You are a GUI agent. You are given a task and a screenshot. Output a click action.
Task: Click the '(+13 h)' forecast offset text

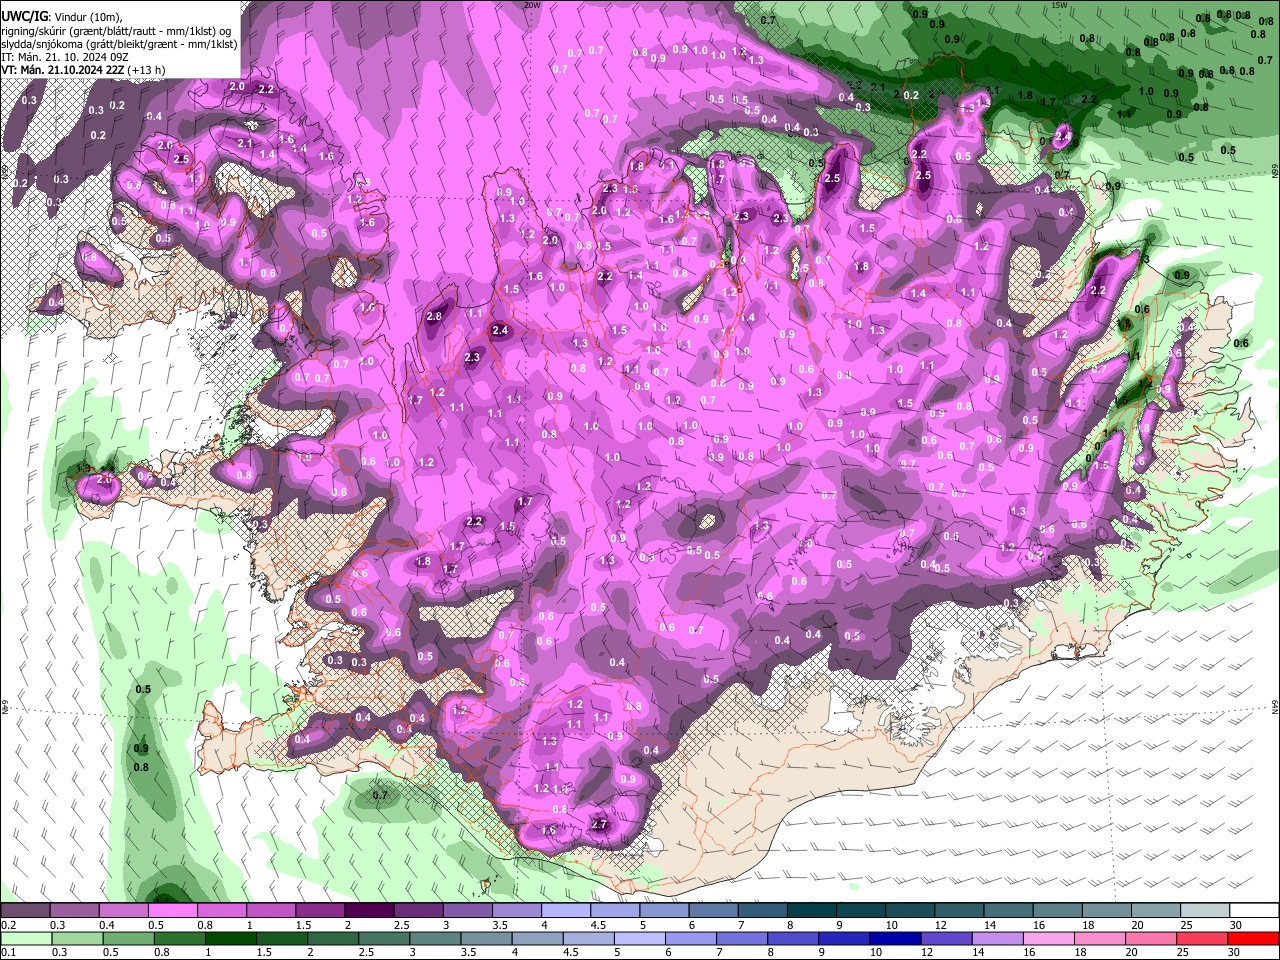(x=147, y=70)
